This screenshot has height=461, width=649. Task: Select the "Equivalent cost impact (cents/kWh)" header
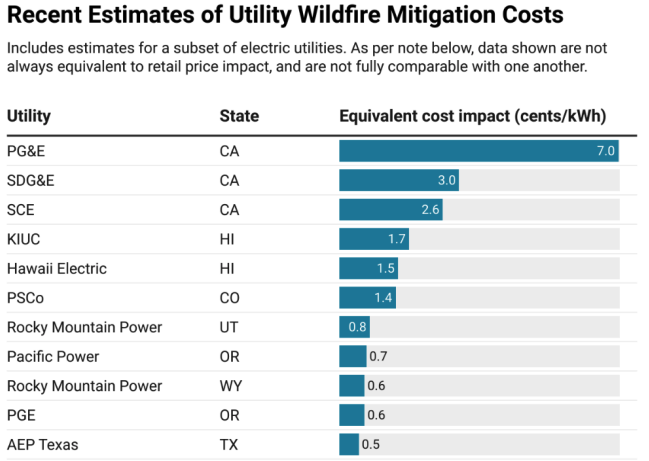(472, 117)
